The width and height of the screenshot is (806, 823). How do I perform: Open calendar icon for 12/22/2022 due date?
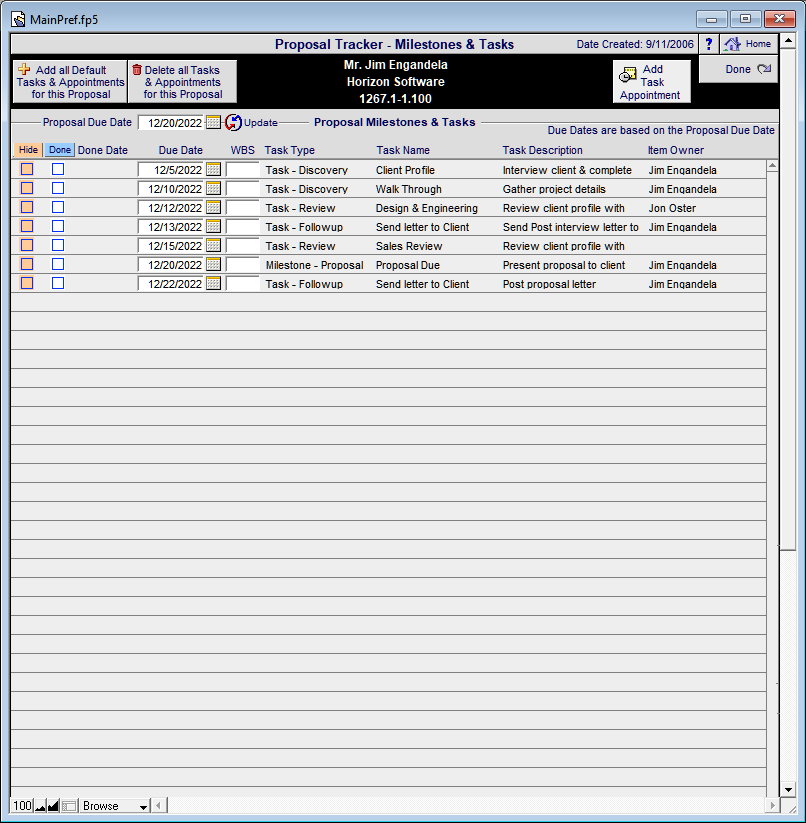pos(213,283)
